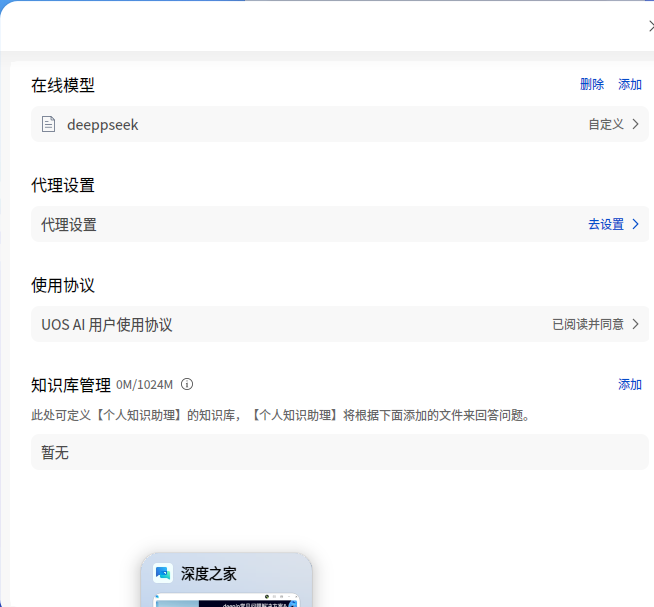Open the deeppseek model row
Screen dimensions: 654x607
[340, 124]
